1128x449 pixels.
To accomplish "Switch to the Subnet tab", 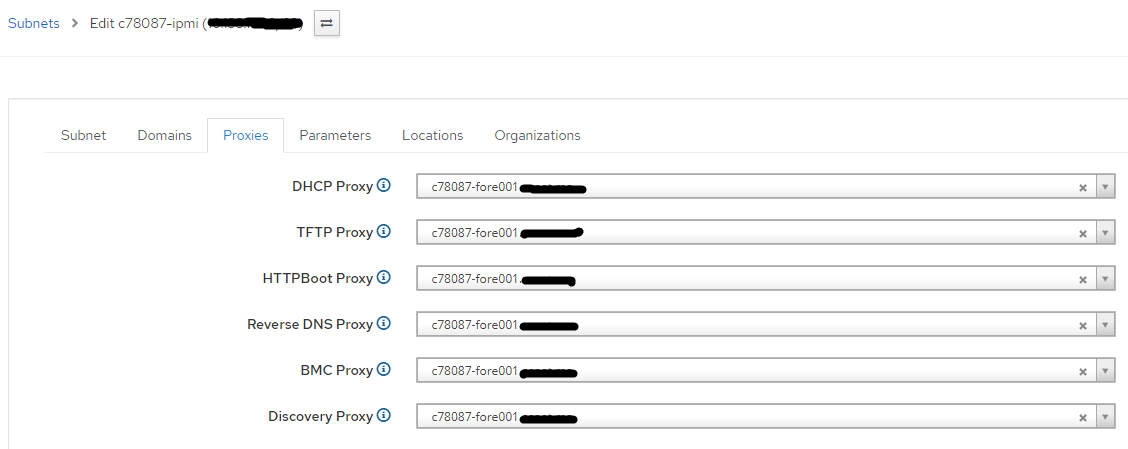I will point(83,135).
